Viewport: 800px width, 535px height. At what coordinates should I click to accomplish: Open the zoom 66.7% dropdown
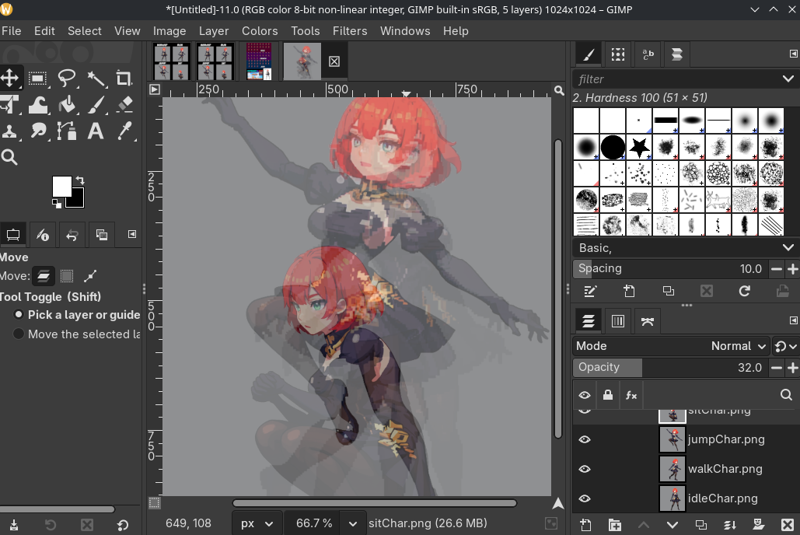(x=352, y=523)
